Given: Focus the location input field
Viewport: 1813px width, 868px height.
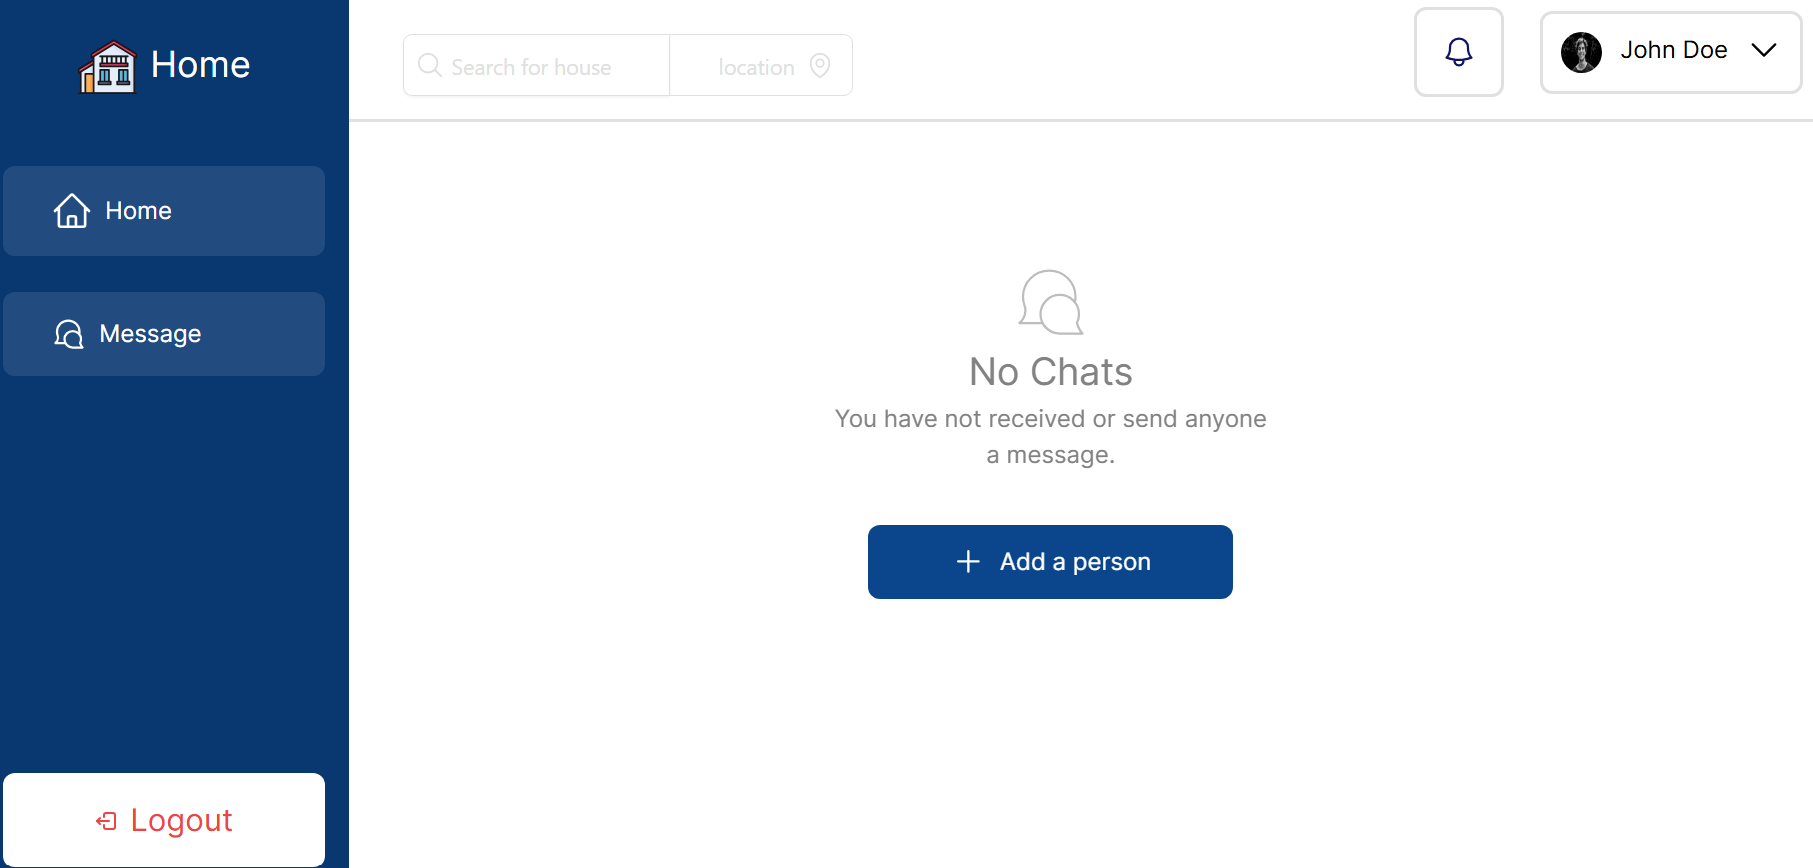Looking at the screenshot, I should (761, 65).
